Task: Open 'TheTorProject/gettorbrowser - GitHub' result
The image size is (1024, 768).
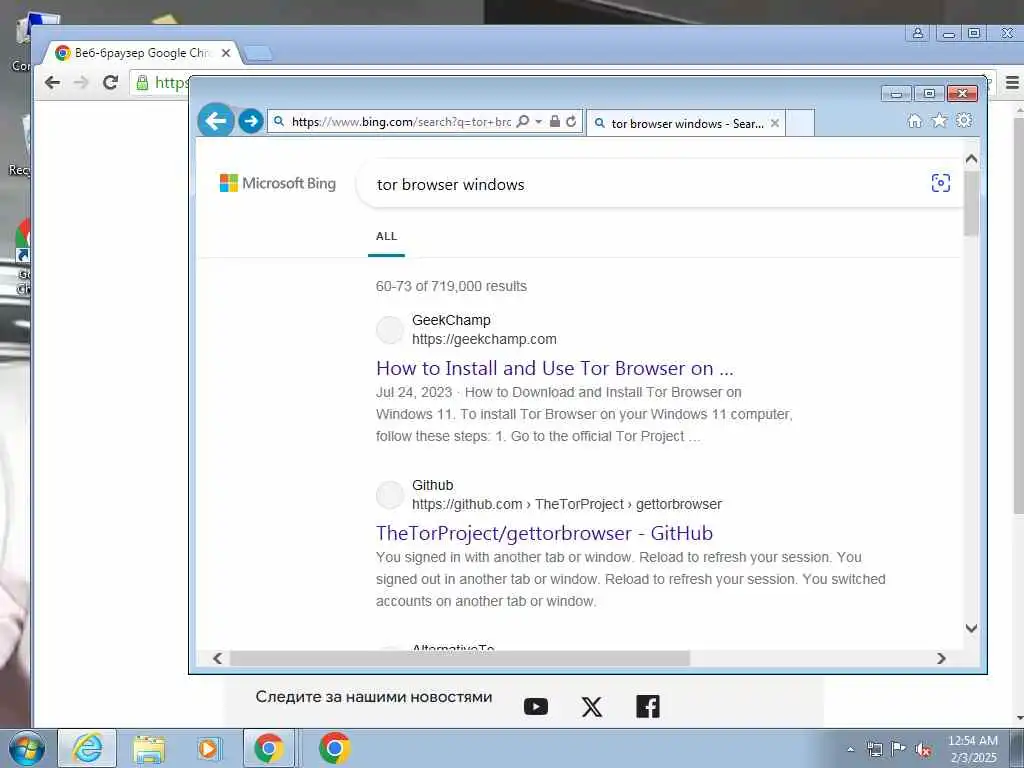Action: pyautogui.click(x=544, y=533)
